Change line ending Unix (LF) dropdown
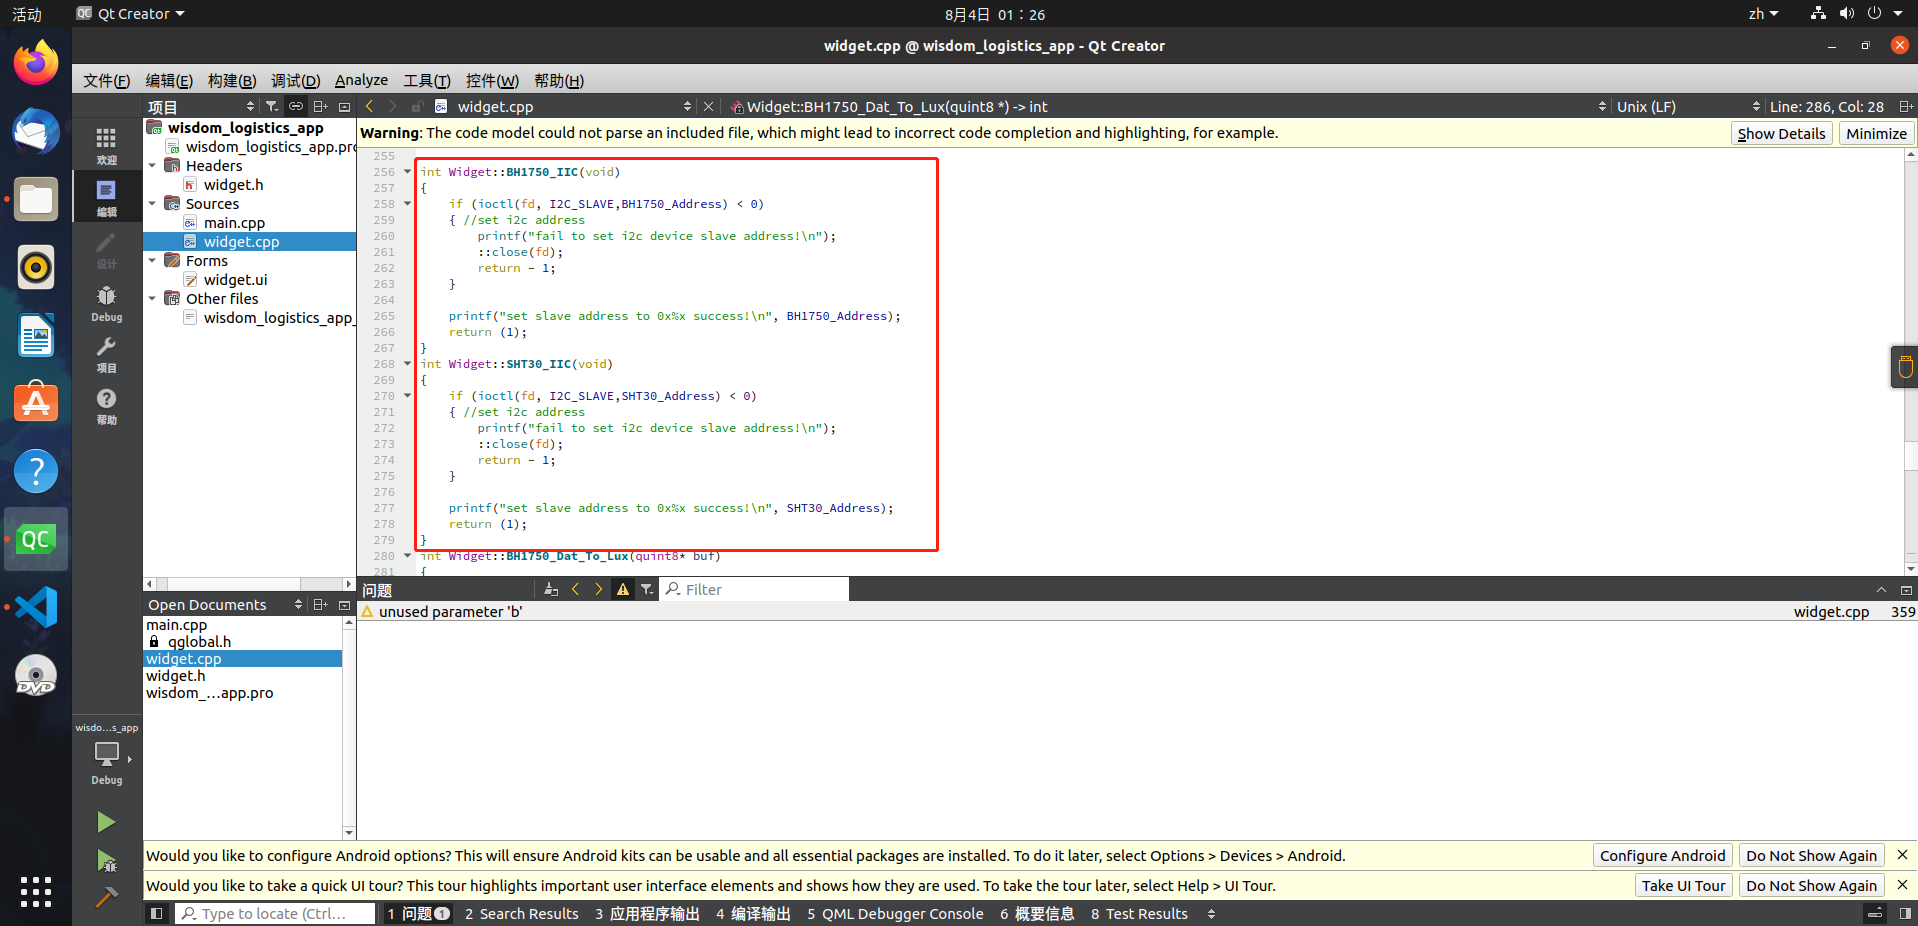 tap(1688, 106)
